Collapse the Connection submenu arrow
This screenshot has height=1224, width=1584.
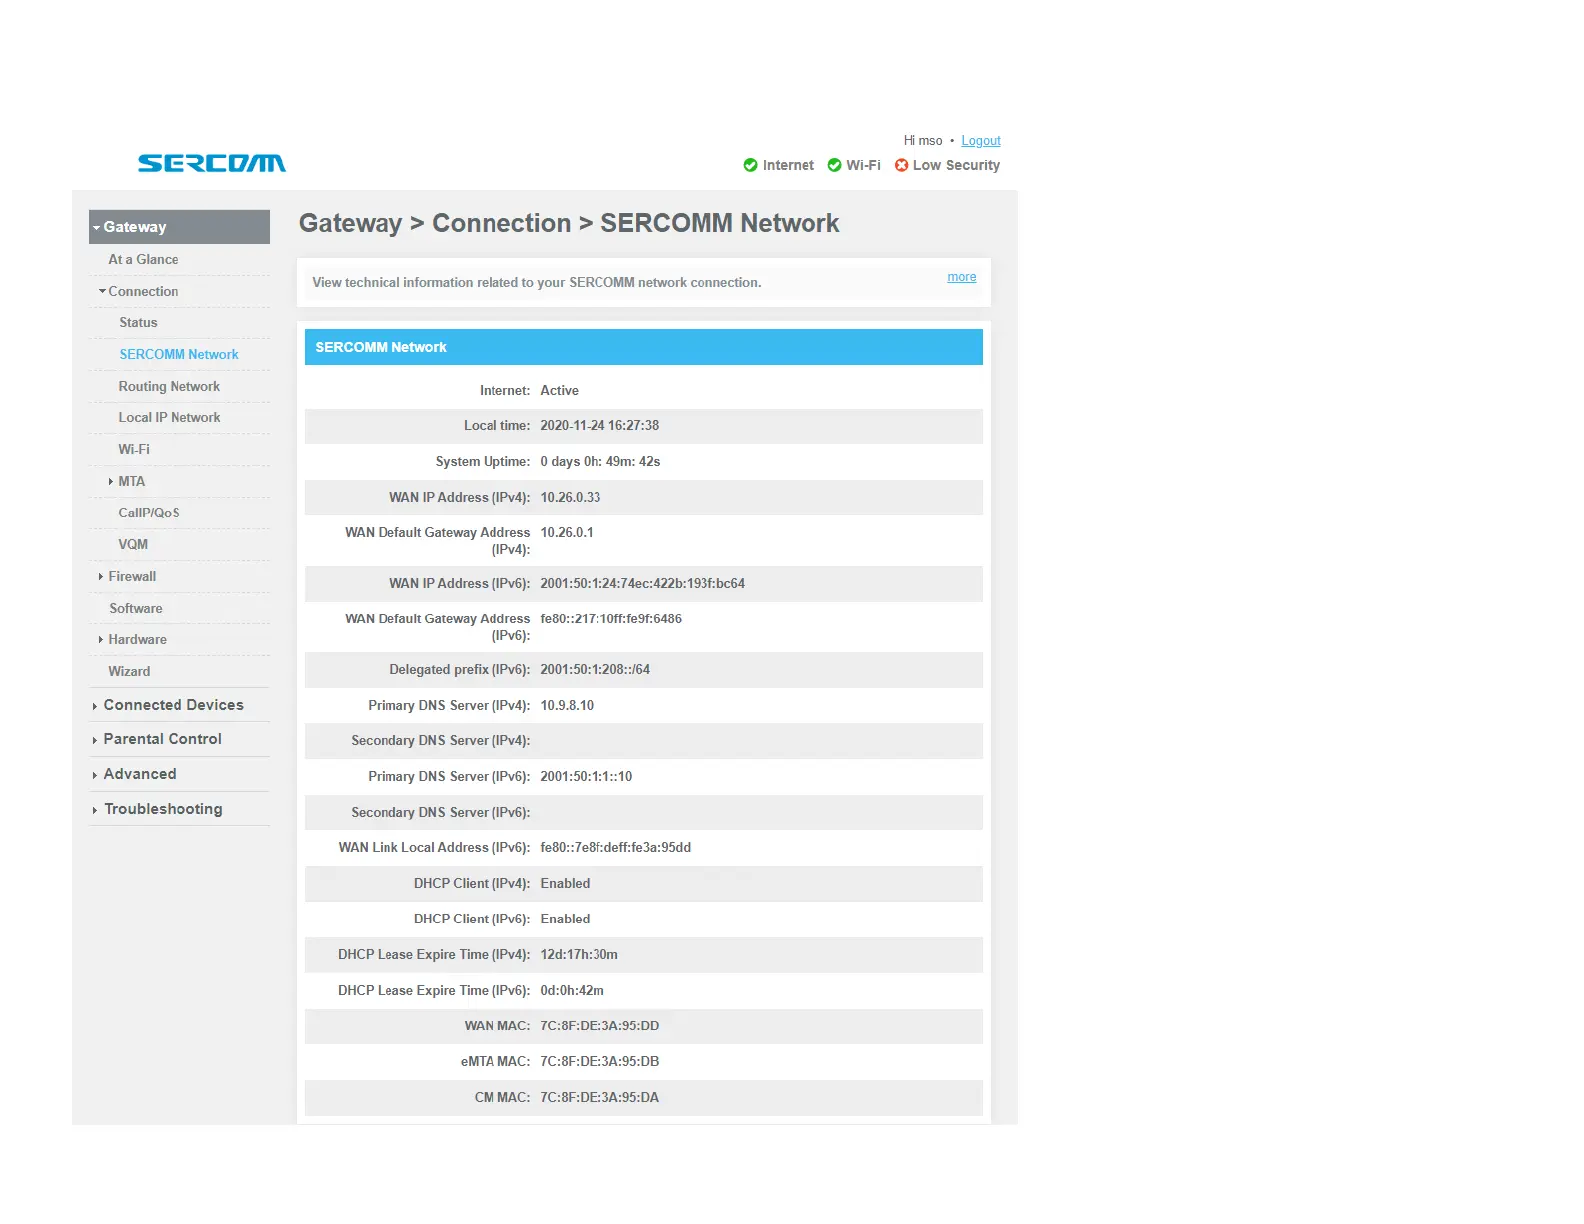point(102,291)
